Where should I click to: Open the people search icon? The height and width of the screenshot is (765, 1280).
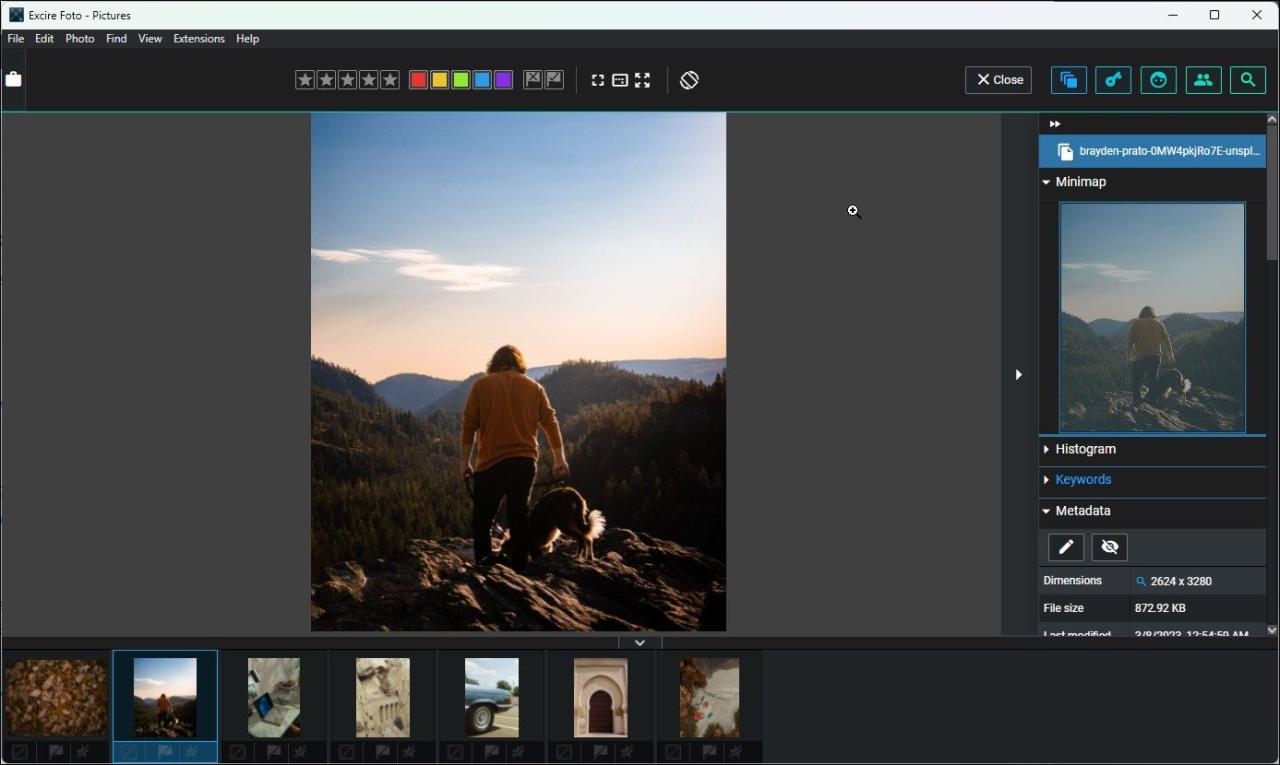pos(1204,80)
